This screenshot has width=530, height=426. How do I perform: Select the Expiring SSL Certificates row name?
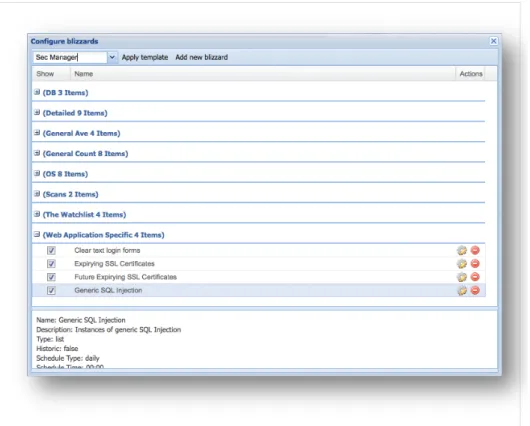tap(114, 264)
